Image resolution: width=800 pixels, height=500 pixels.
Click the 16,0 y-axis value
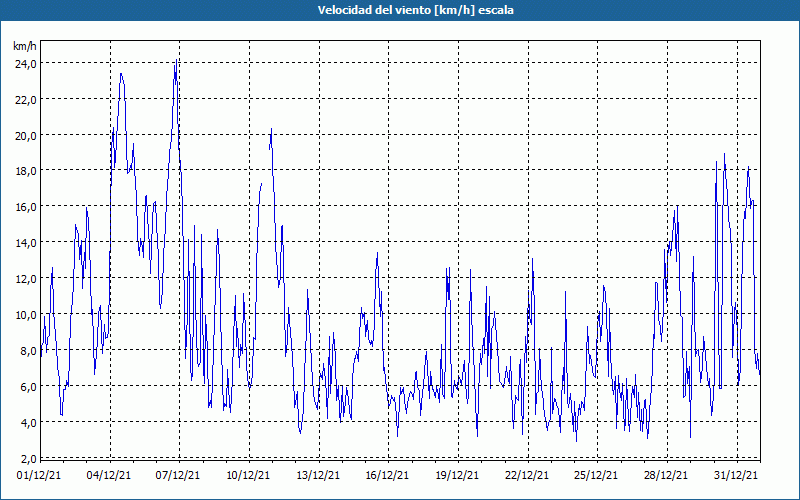pos(26,207)
